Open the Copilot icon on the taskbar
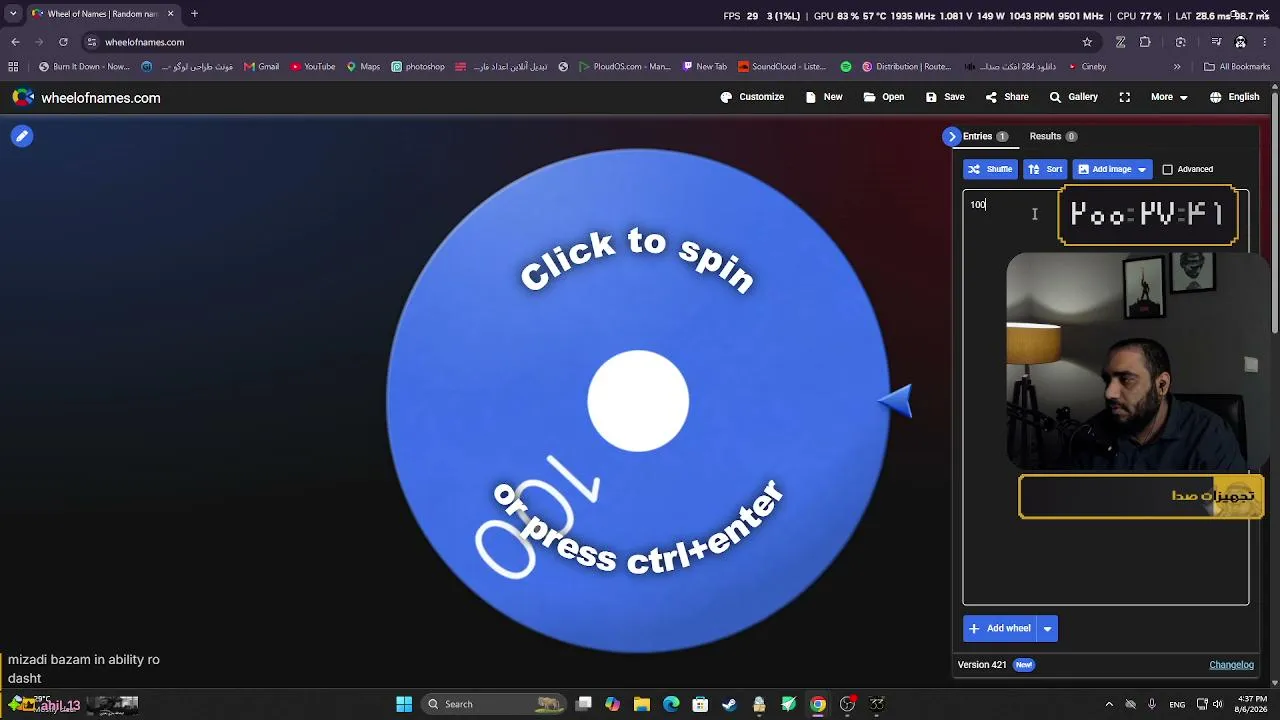Viewport: 1280px width, 720px height. (612, 704)
